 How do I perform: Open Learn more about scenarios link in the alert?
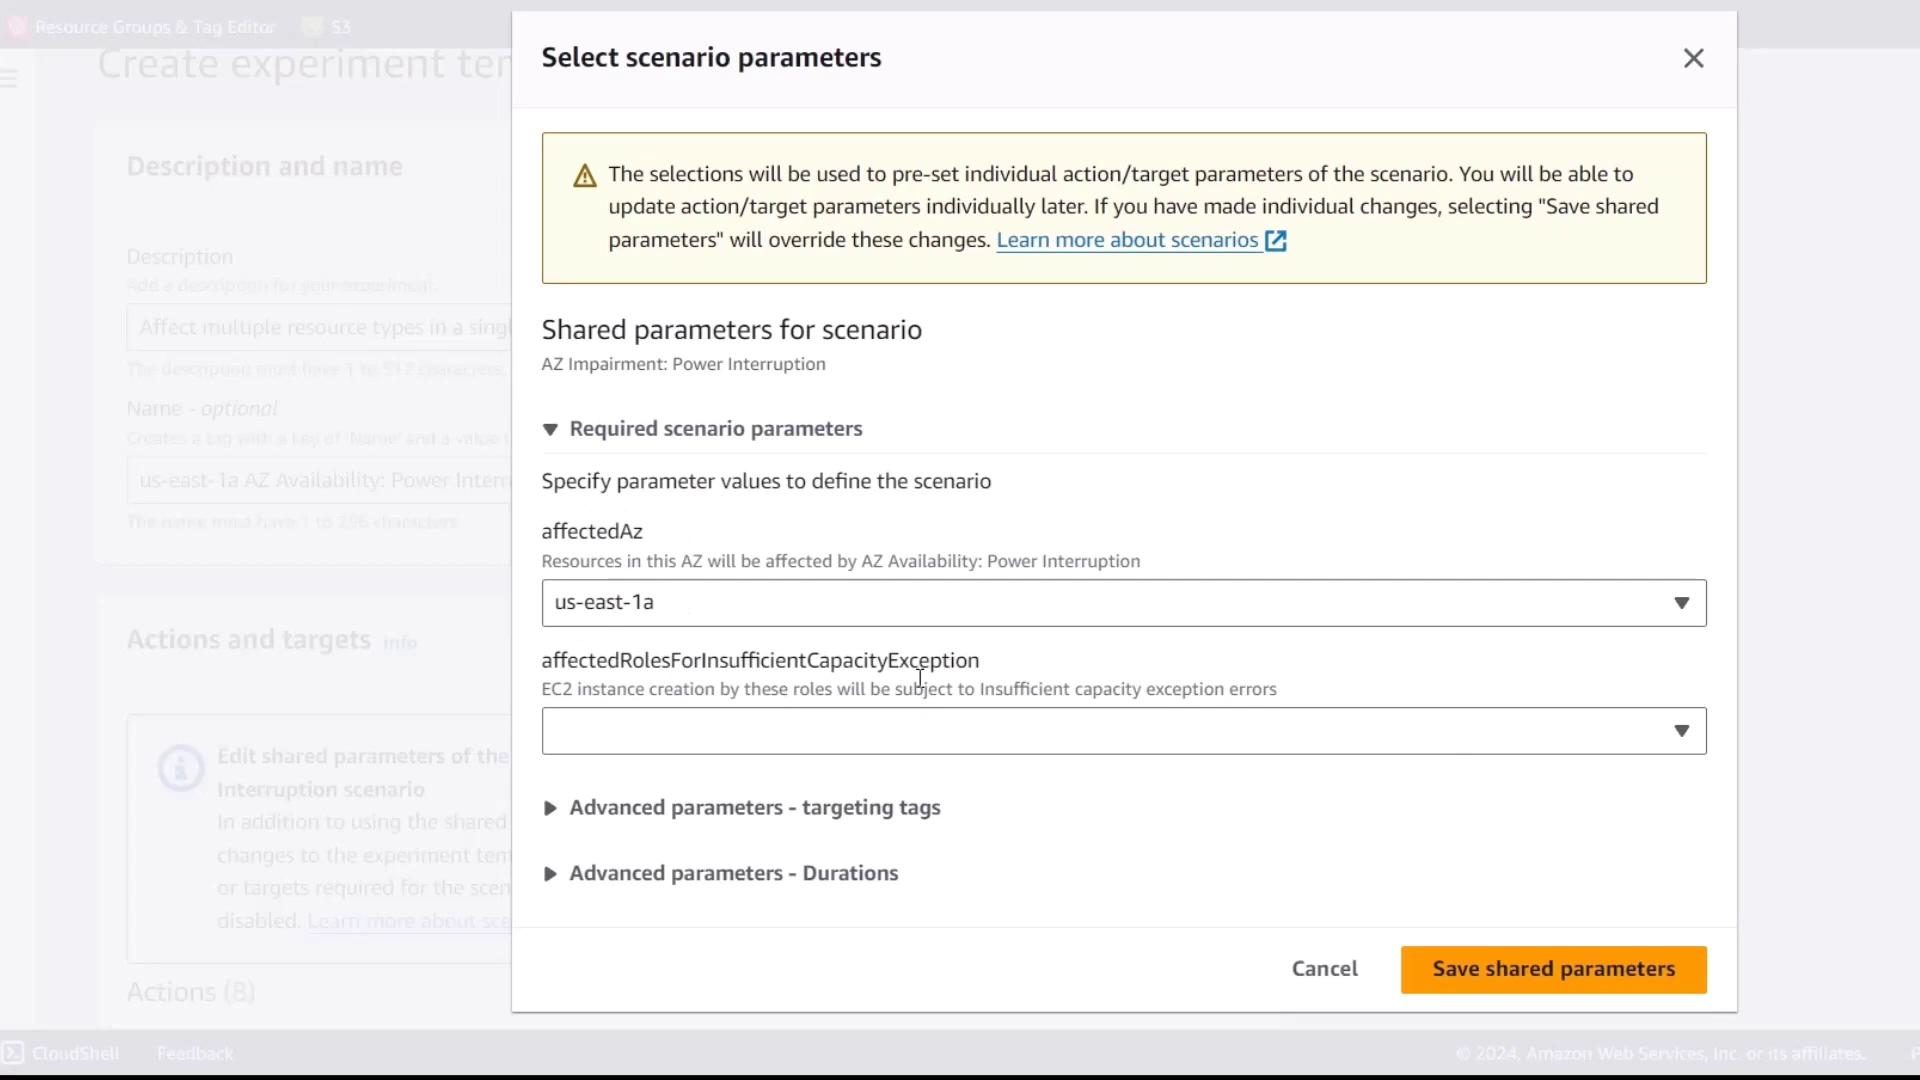click(x=1127, y=241)
